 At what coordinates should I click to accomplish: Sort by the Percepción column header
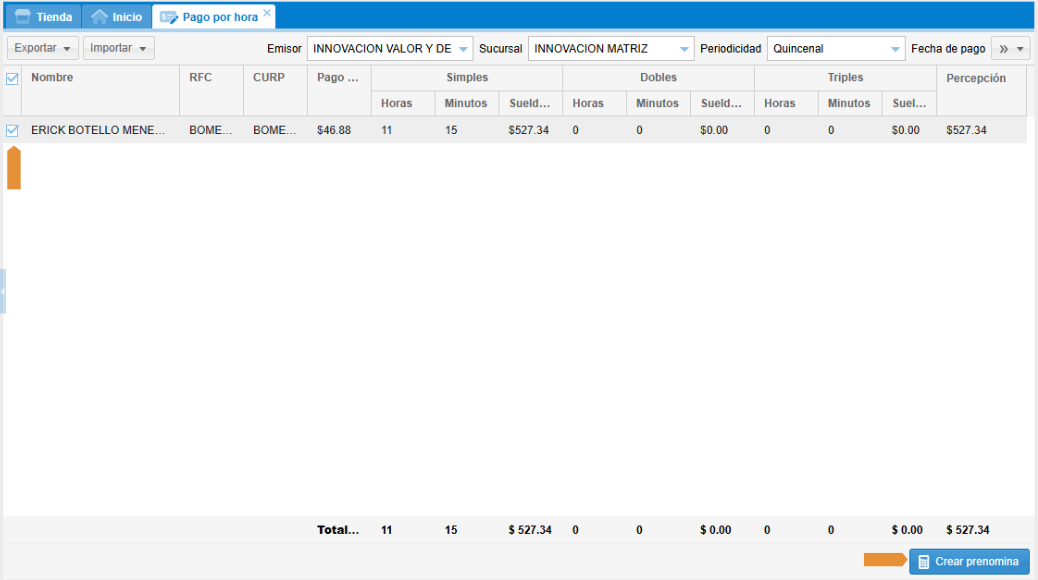(x=976, y=78)
